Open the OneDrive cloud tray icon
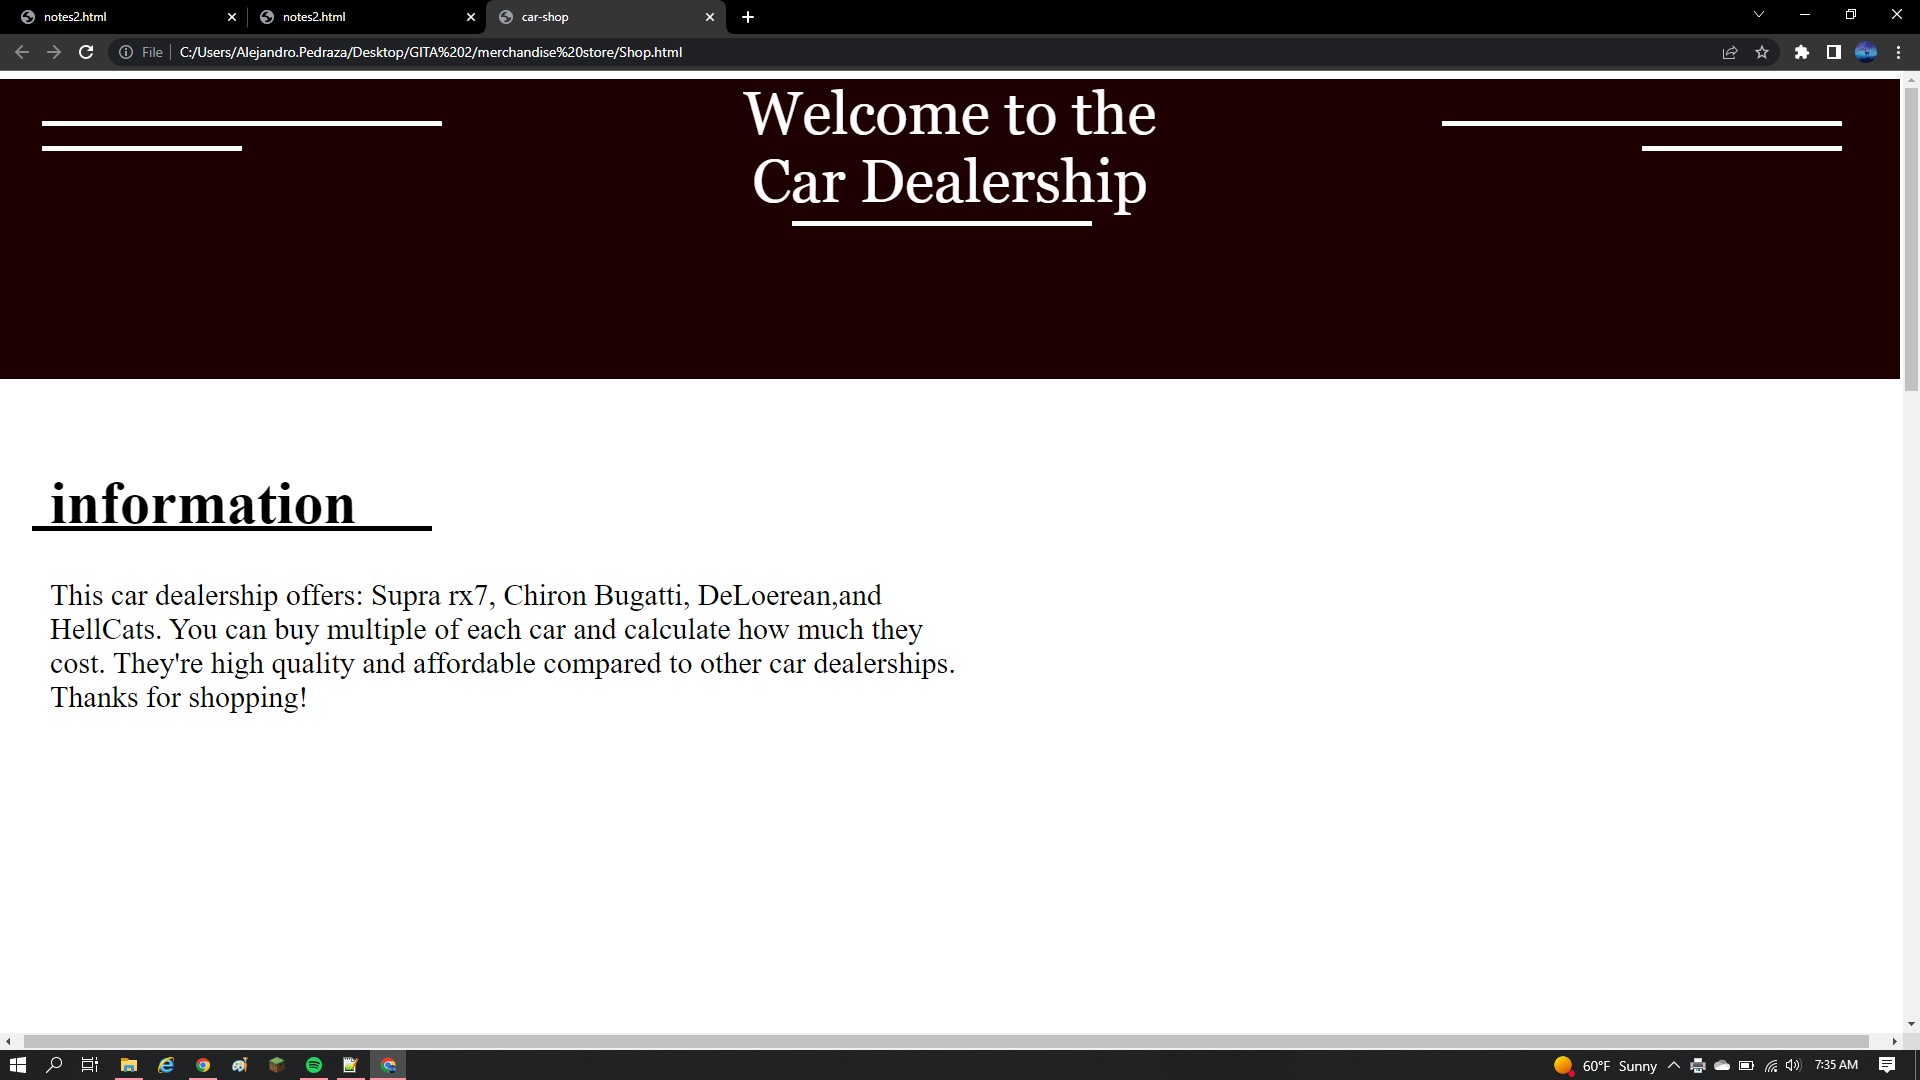1920x1080 pixels. tap(1722, 1065)
